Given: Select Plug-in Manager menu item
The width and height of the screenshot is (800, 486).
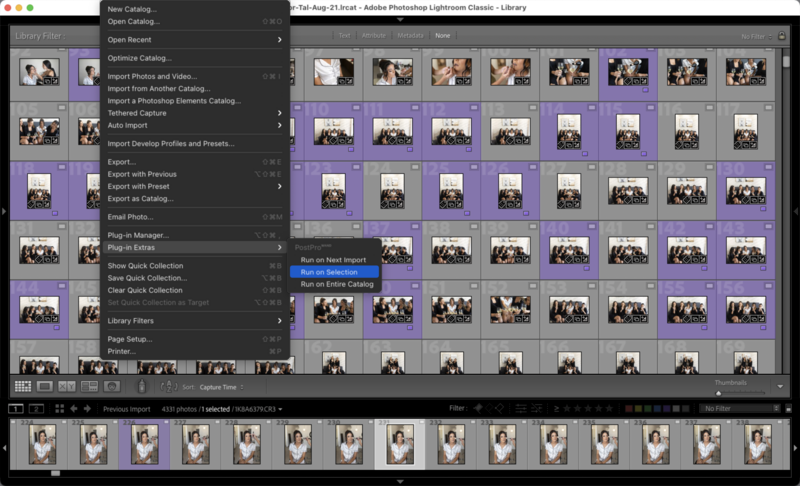Looking at the screenshot, I should 194,235.
